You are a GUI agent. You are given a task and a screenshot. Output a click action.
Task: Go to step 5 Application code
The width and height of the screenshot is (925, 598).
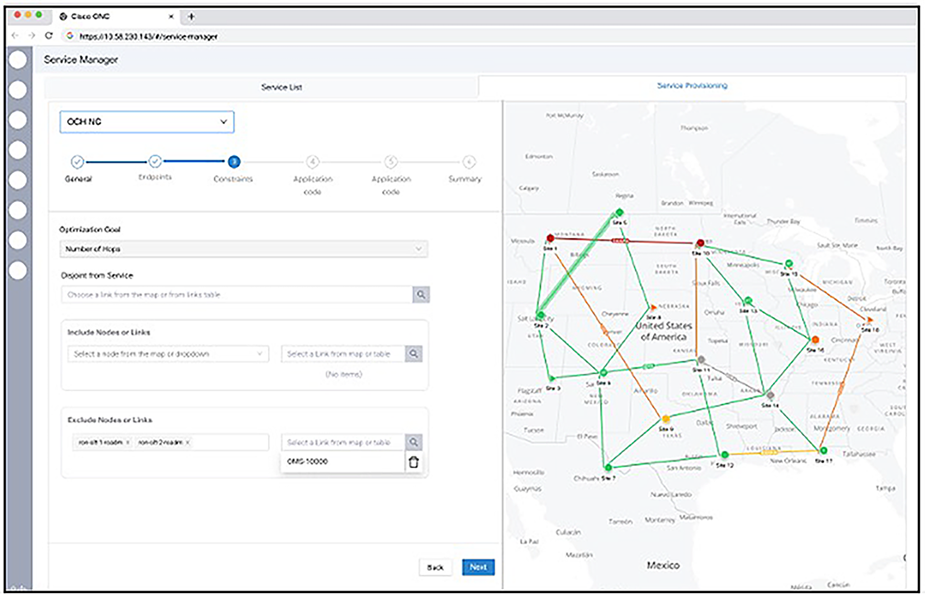click(x=391, y=162)
